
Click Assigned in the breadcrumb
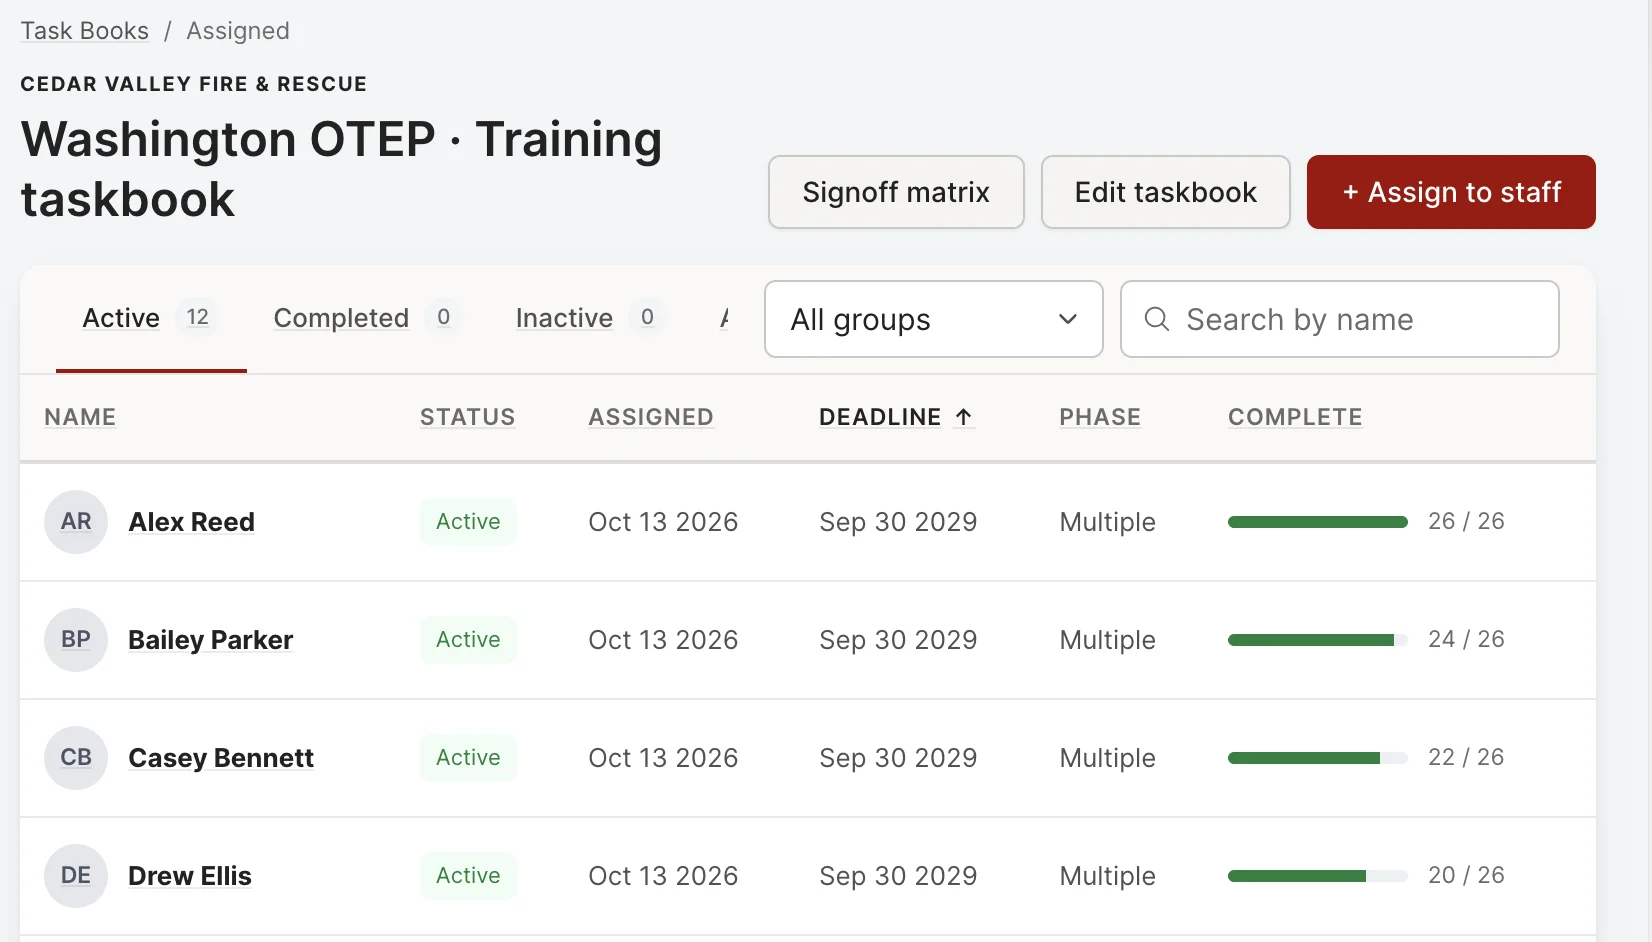point(238,31)
